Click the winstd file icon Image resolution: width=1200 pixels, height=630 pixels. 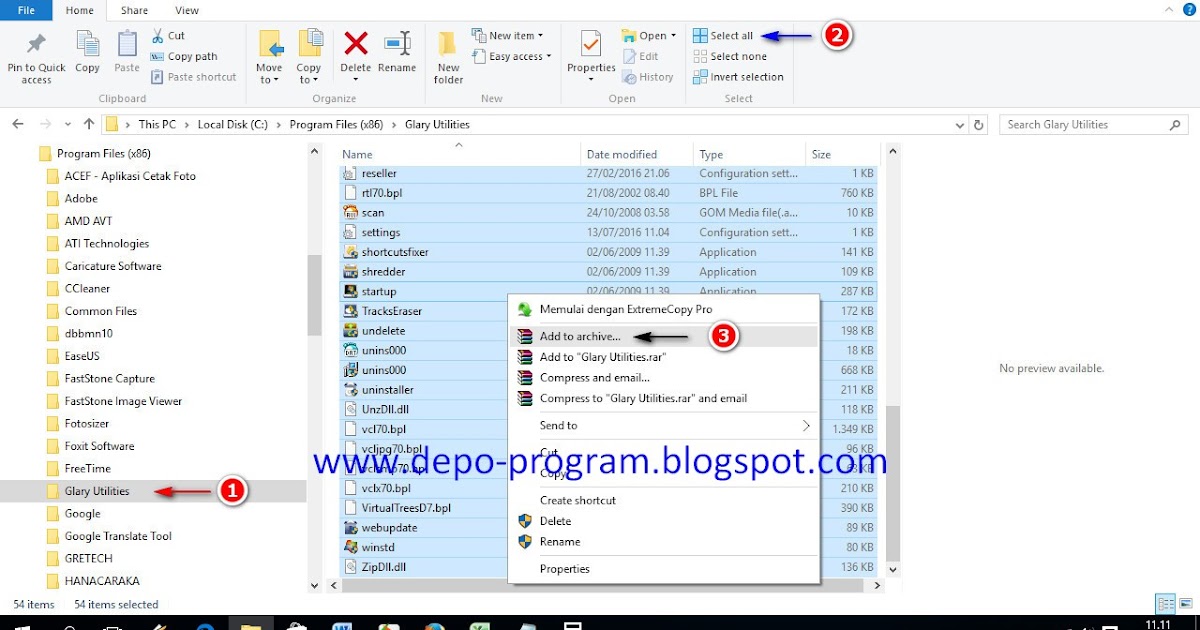350,547
